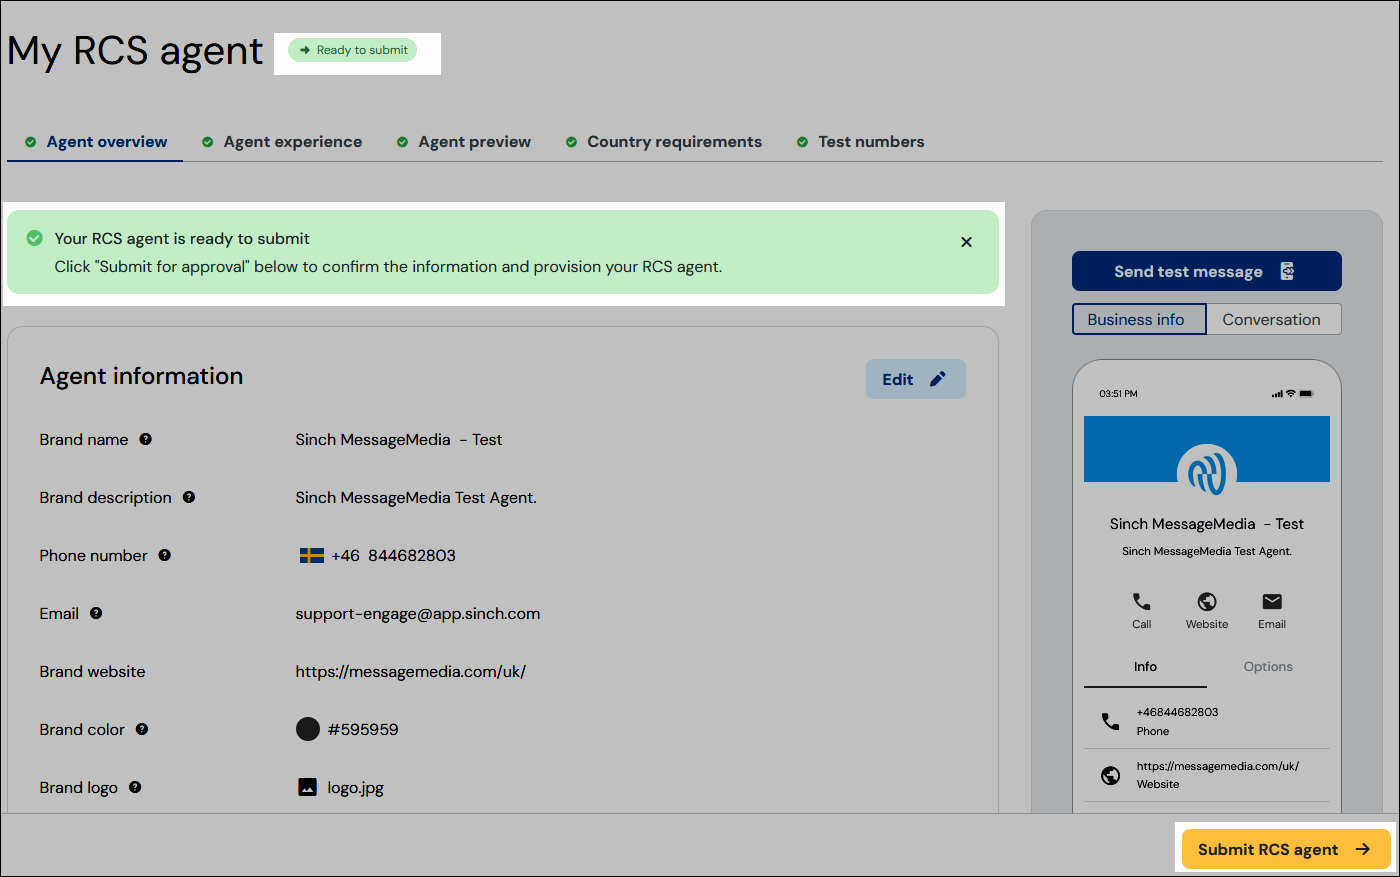Screen dimensions: 1400x877
Task: Select the Business info preview toggle
Action: pyautogui.click(x=1139, y=319)
